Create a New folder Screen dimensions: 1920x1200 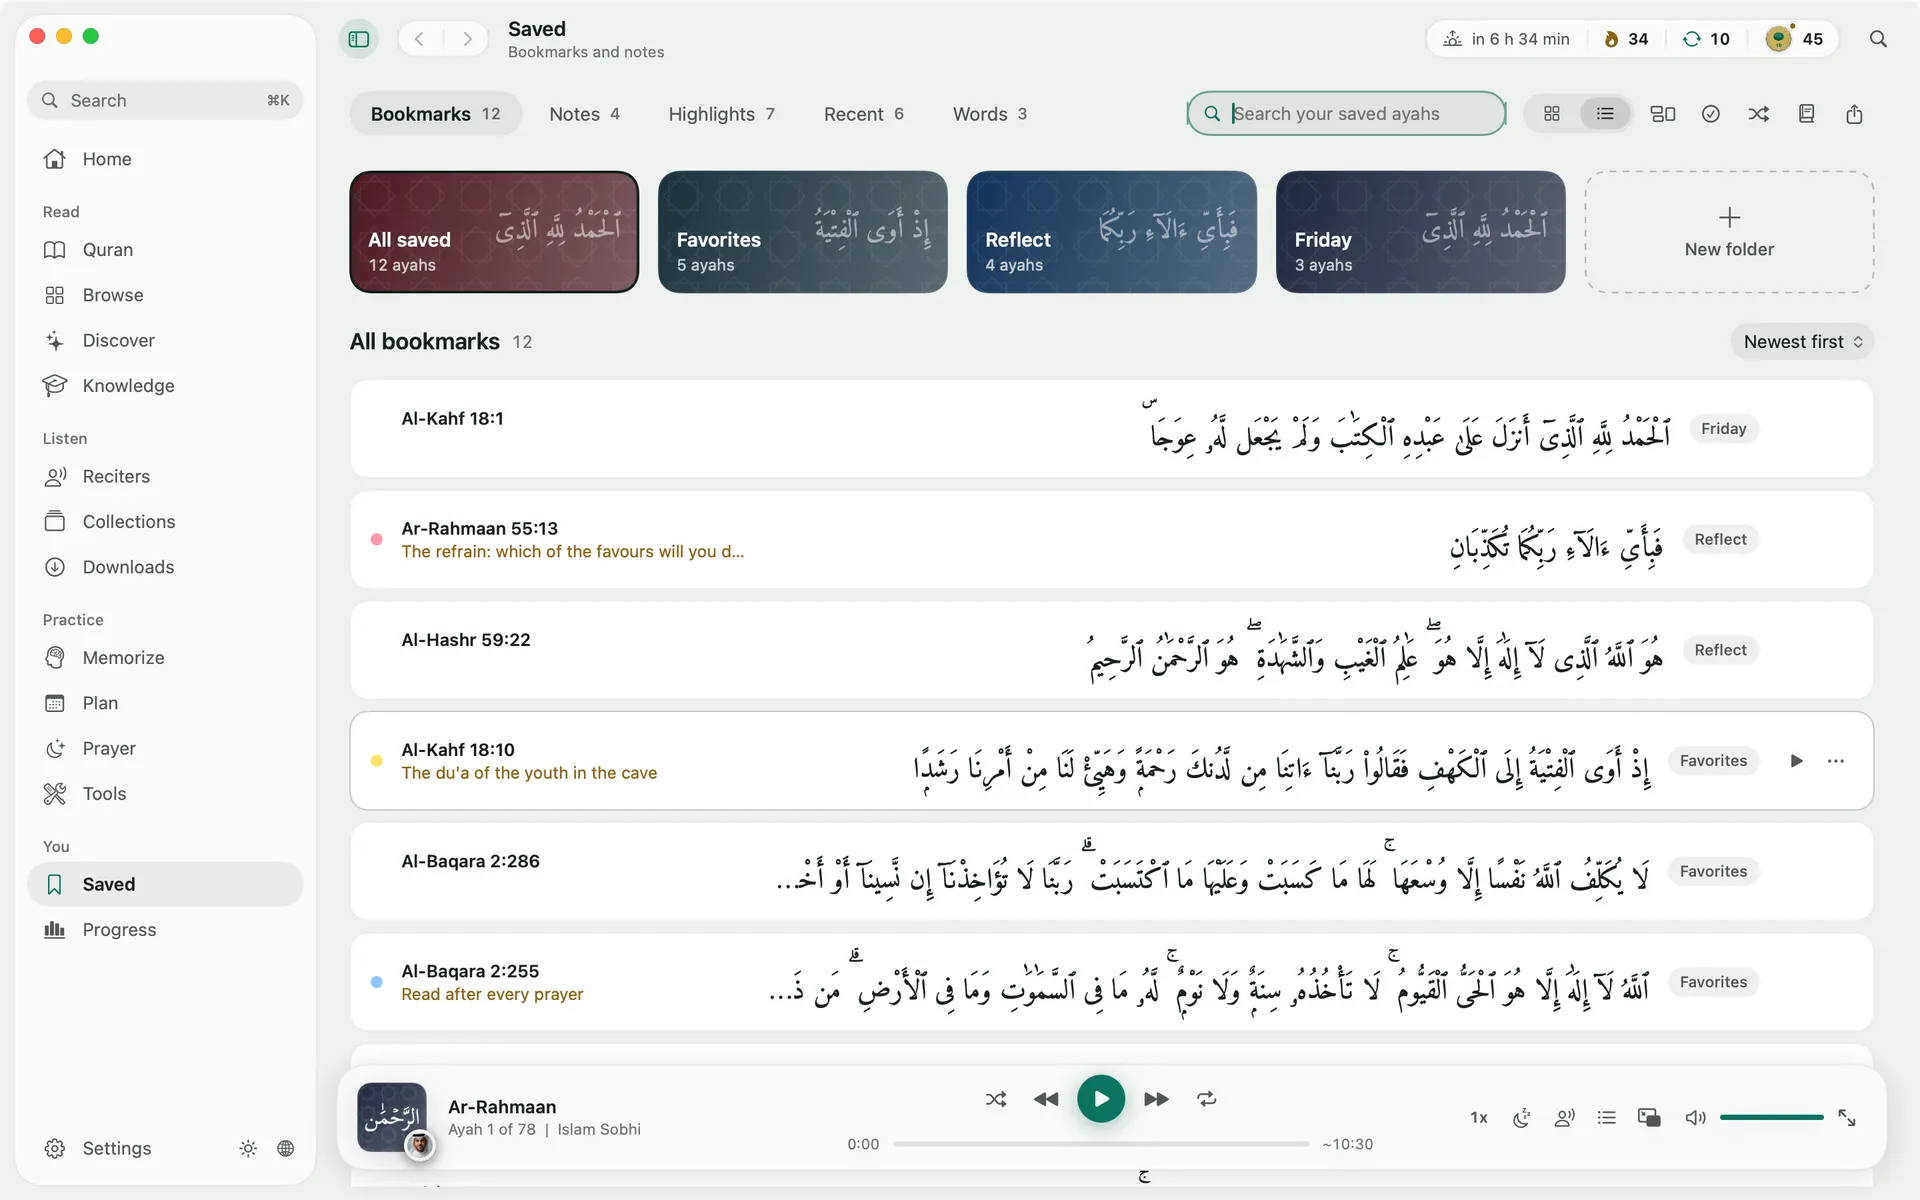(1729, 232)
